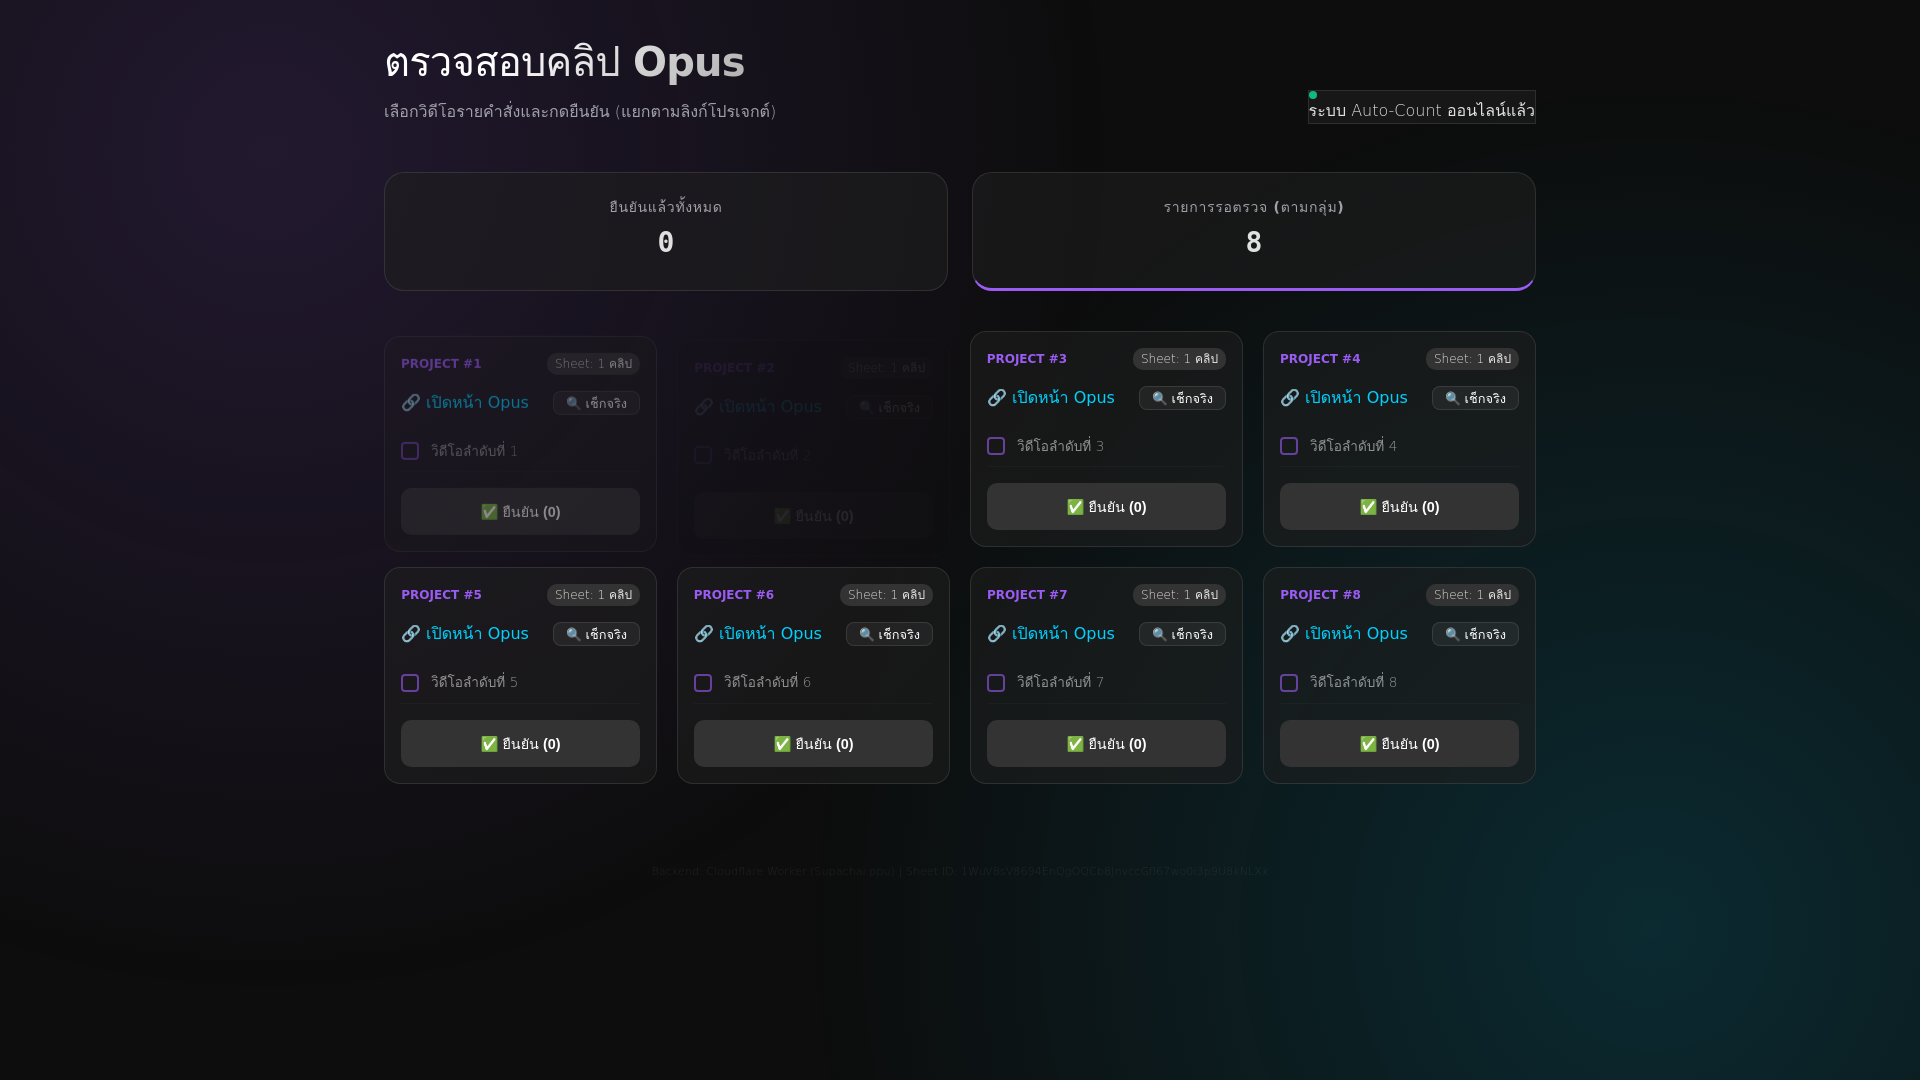Viewport: 1920px width, 1080px height.
Task: Click the Sheet: 1 คลิป badge in Project #7
Action: pyautogui.click(x=1179, y=595)
